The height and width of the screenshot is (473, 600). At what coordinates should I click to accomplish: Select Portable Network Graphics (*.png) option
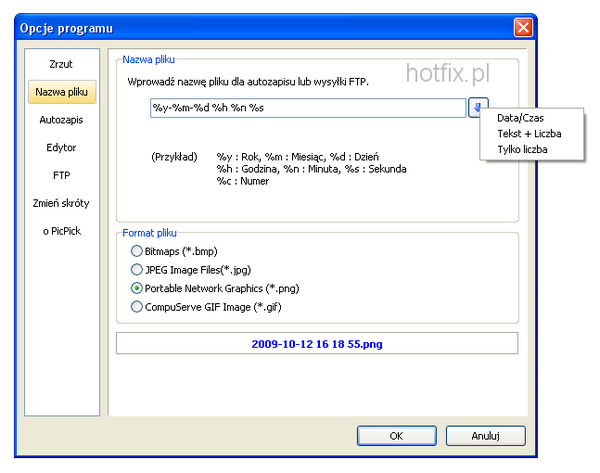point(137,288)
